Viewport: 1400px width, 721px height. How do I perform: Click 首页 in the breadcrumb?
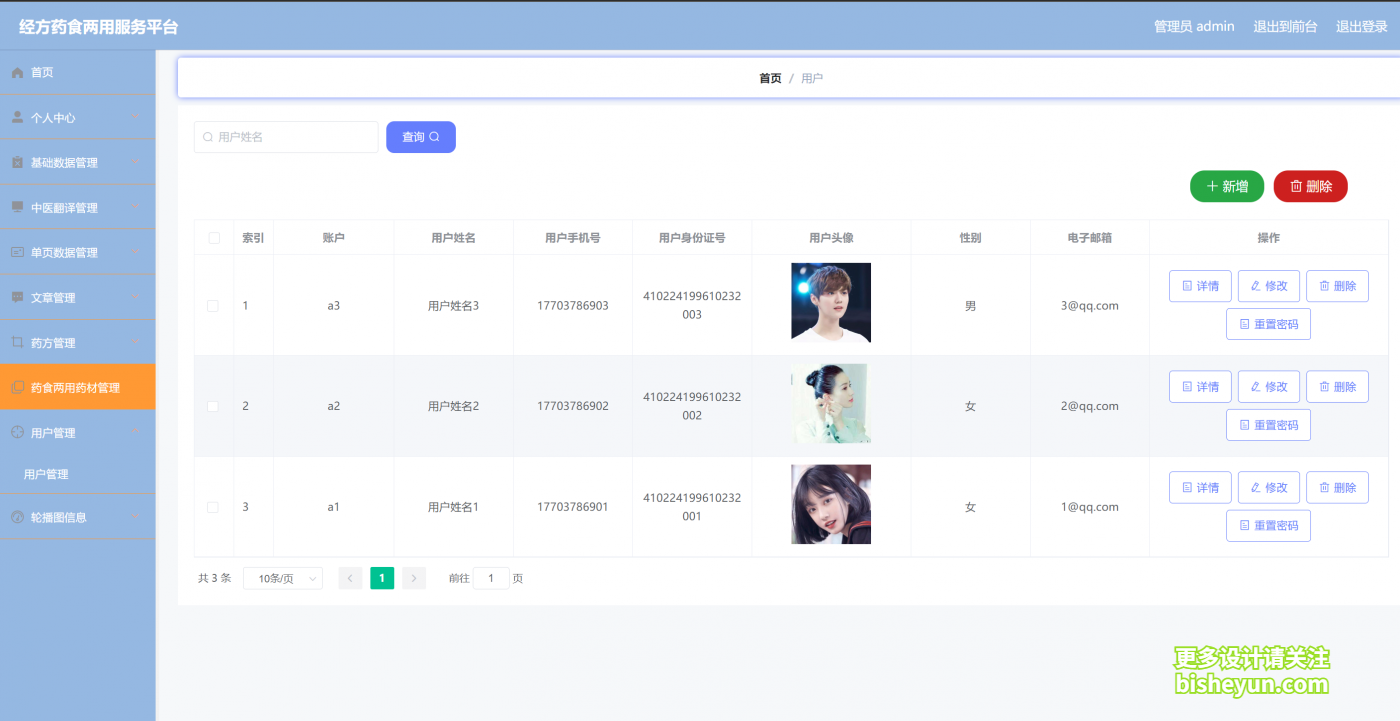point(770,78)
